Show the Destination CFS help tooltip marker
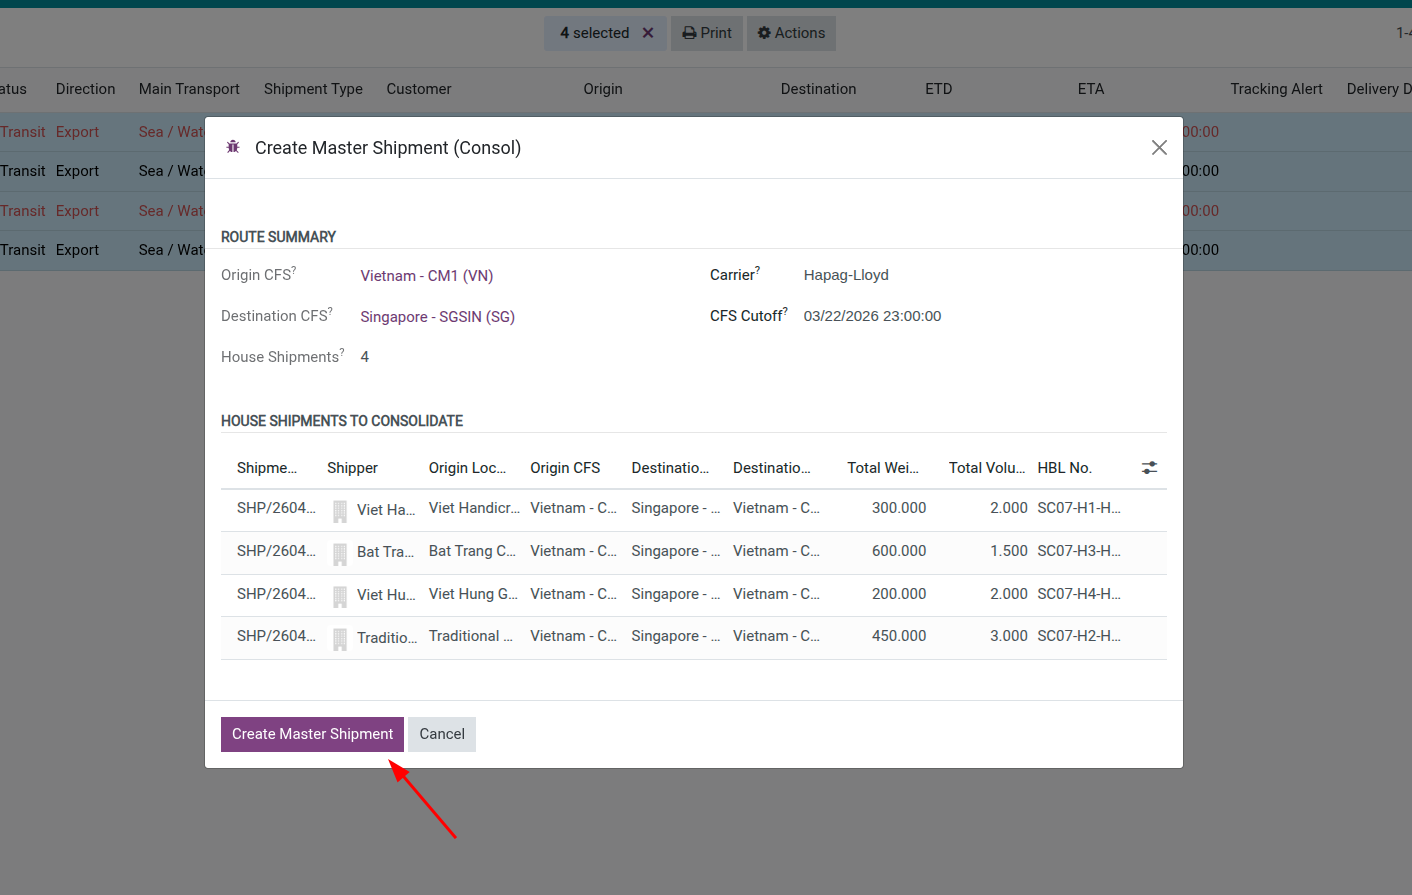 331,309
